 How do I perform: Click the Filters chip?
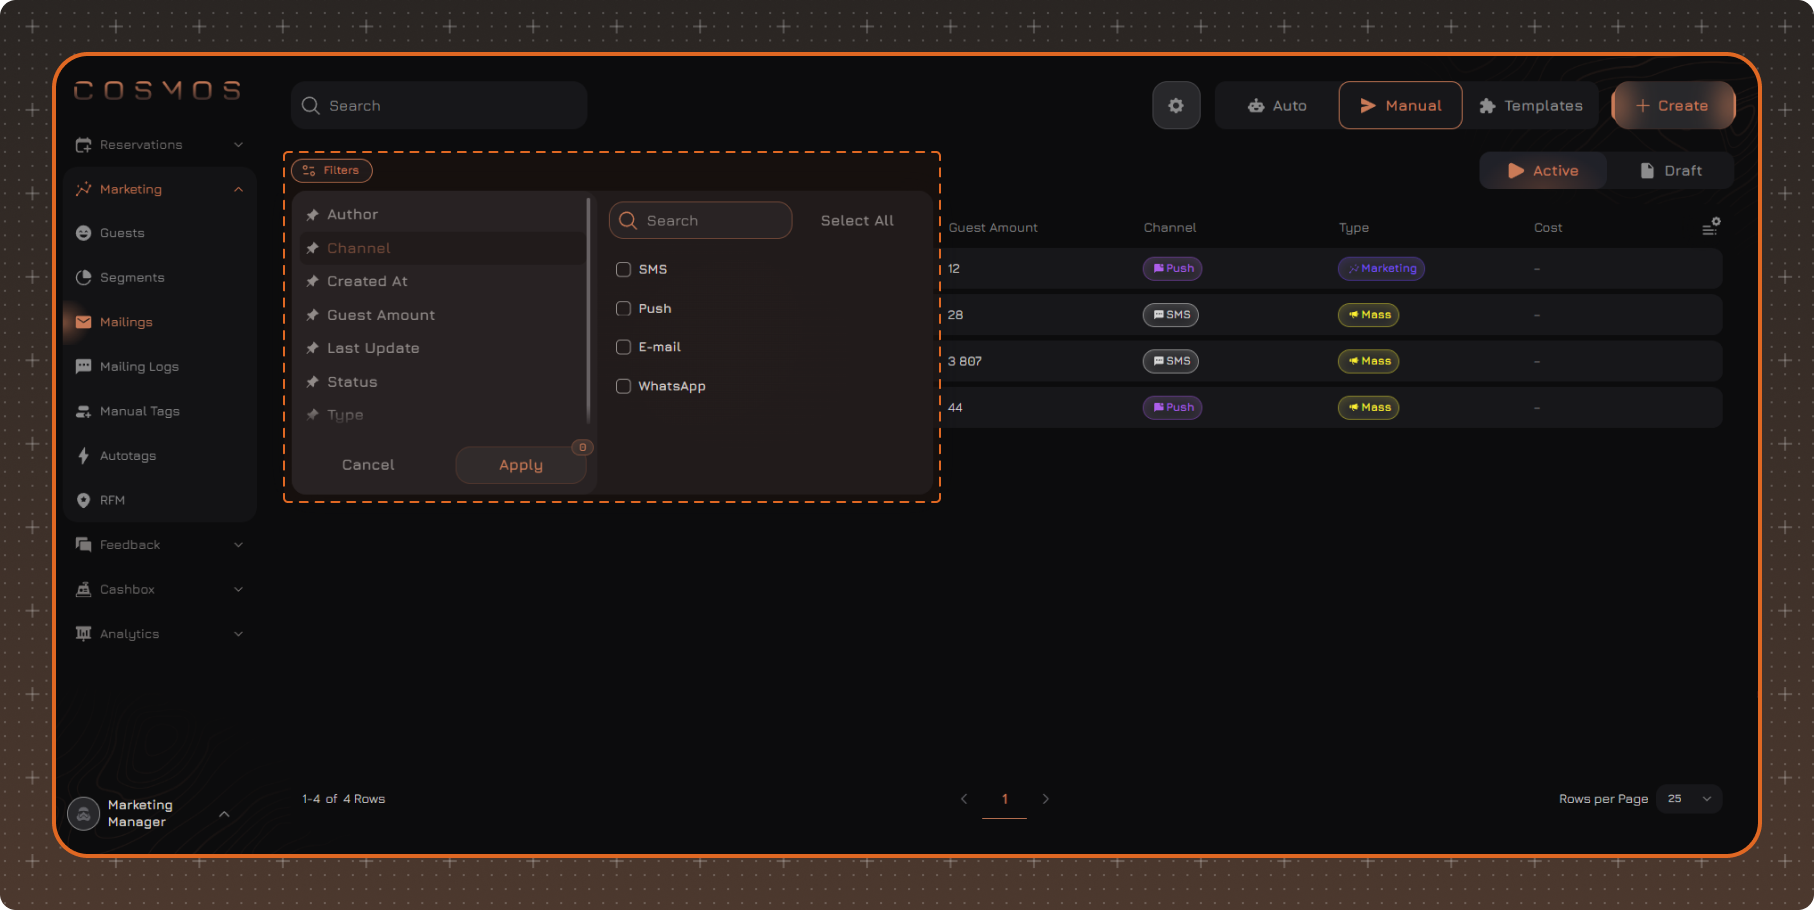[332, 171]
